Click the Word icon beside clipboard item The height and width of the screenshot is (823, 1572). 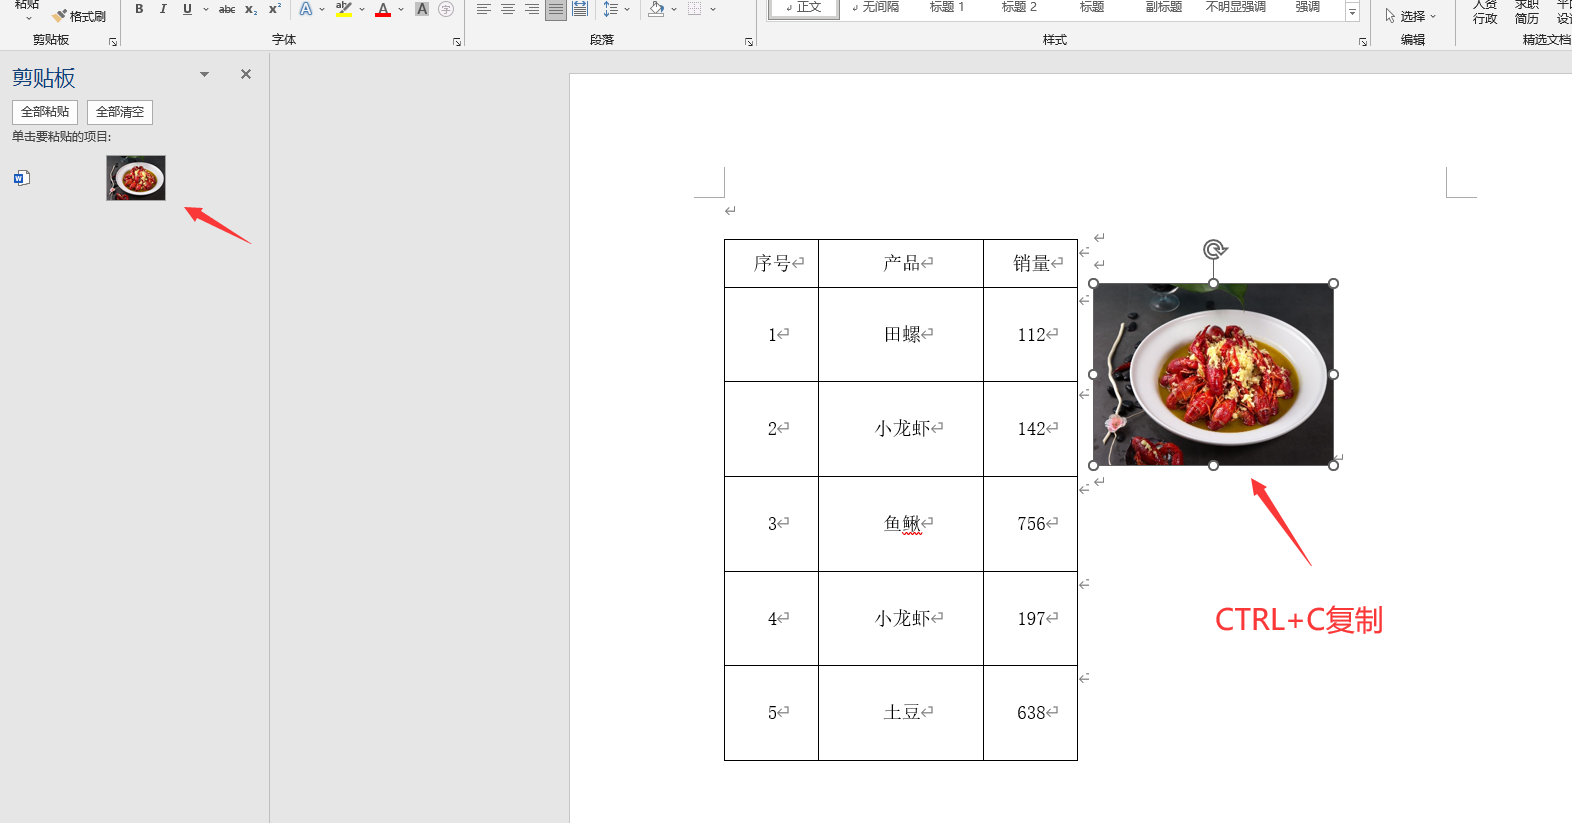(22, 178)
